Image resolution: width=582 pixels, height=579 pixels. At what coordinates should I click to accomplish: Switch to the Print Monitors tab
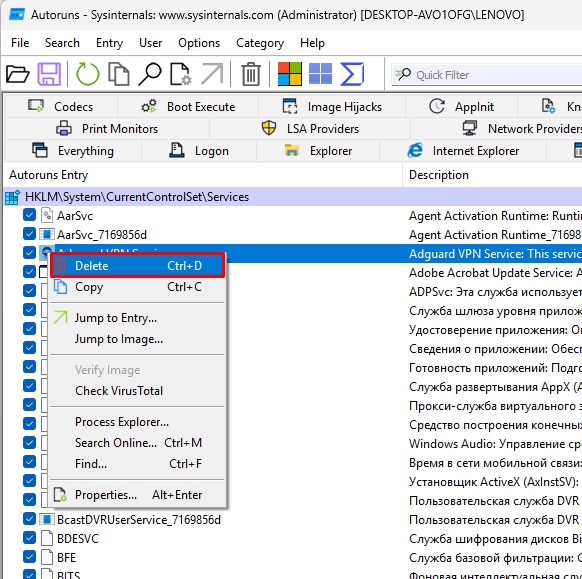click(x=107, y=128)
